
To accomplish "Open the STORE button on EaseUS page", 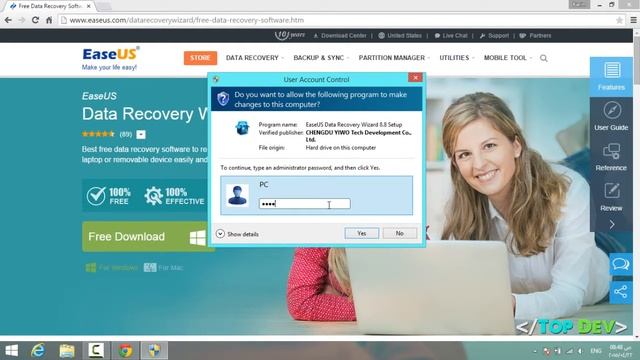I will [200, 58].
